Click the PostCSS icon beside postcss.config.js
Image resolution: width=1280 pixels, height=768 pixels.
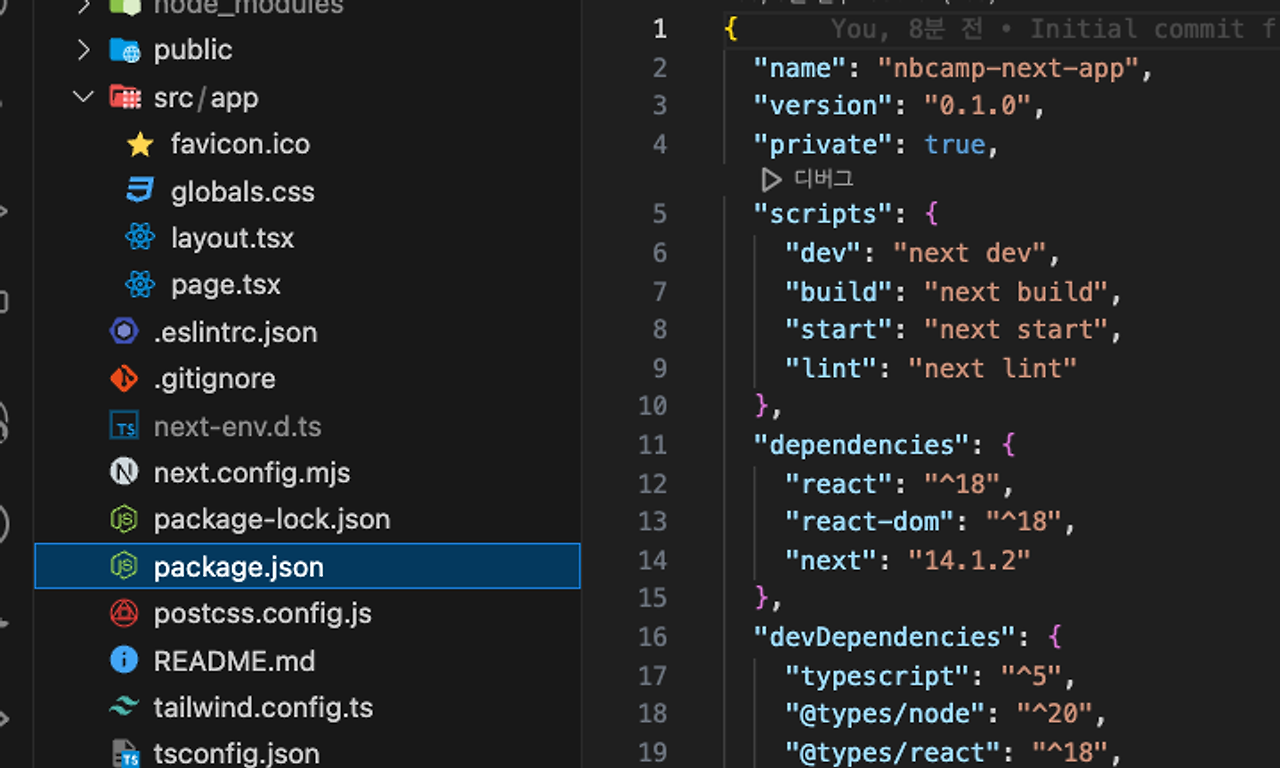coord(124,613)
